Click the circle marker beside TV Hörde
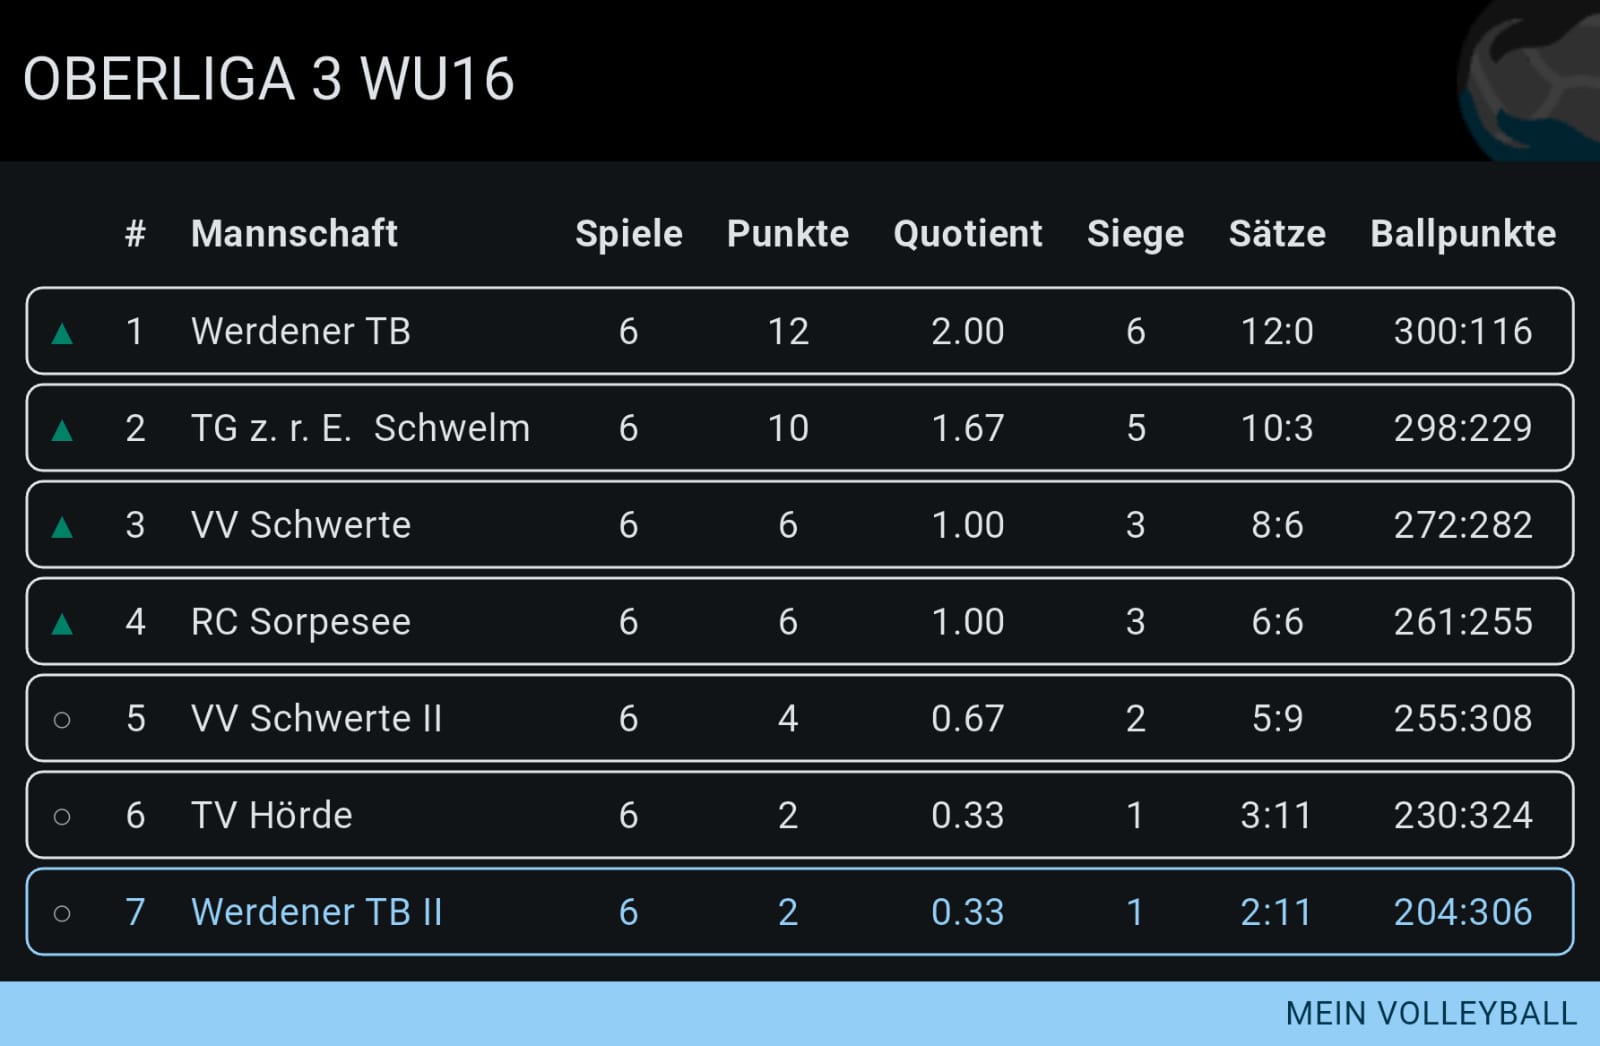1600x1046 pixels. (62, 816)
